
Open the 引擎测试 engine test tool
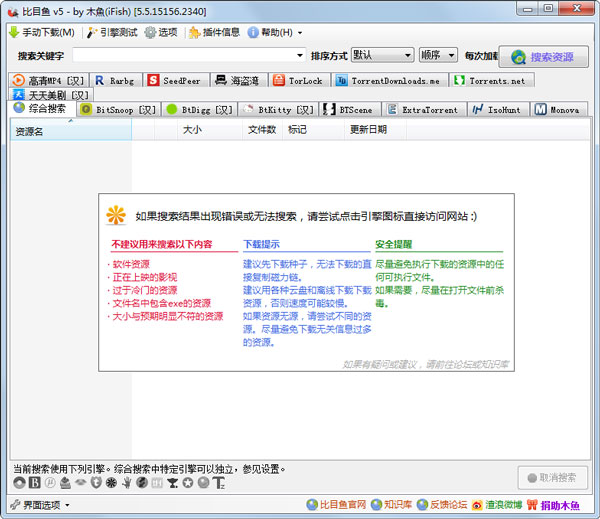click(x=91, y=32)
